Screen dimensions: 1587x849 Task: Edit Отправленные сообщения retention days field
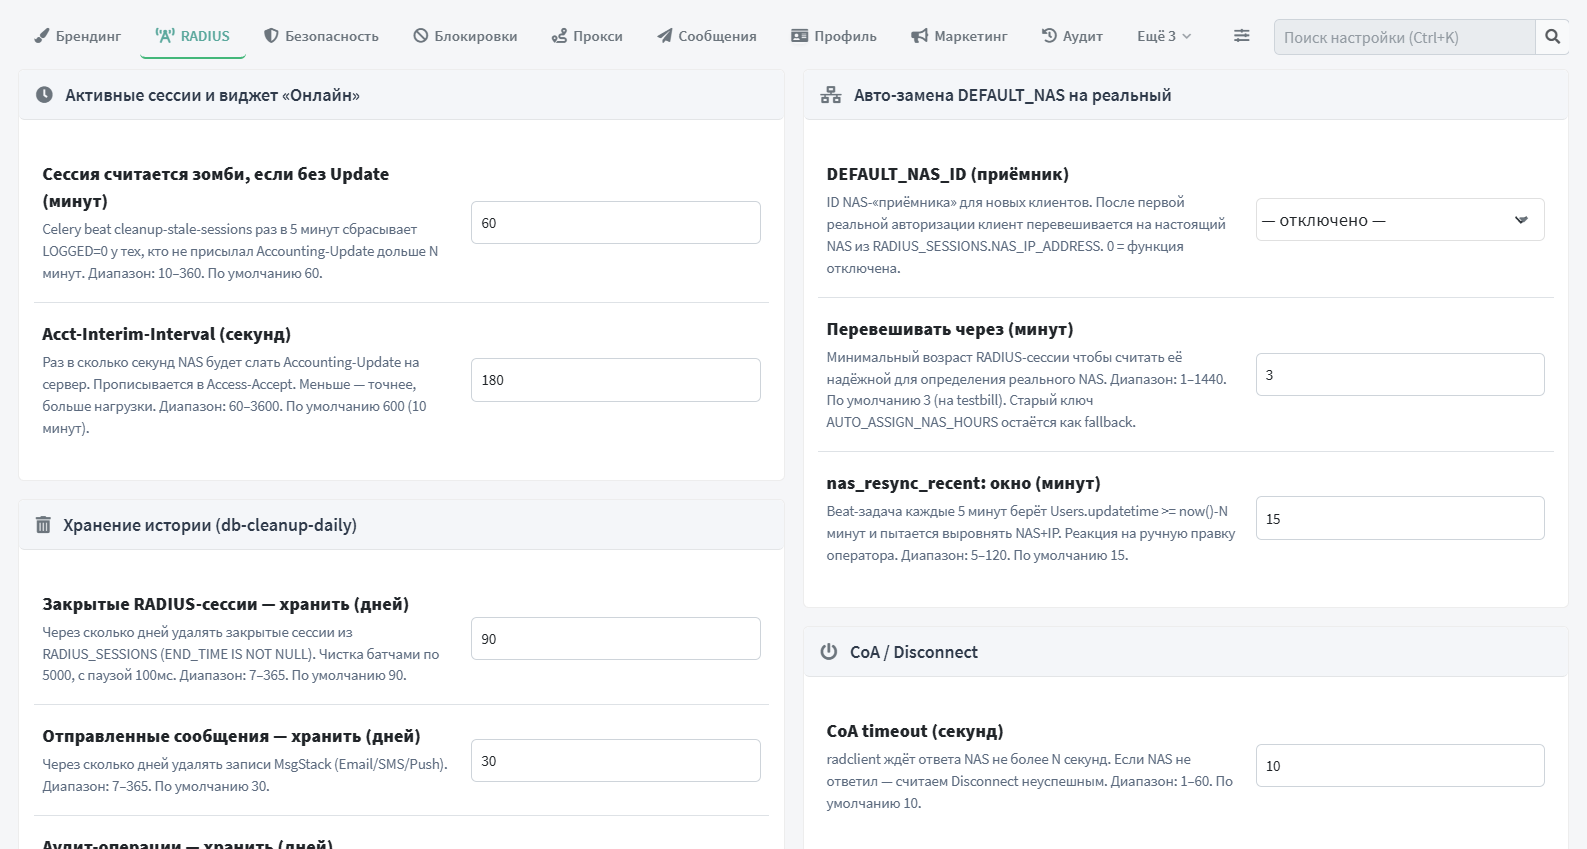click(x=616, y=761)
